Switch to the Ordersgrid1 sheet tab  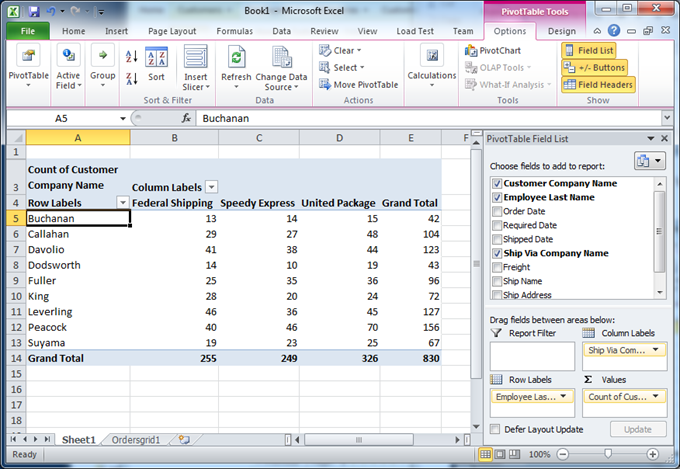(136, 440)
